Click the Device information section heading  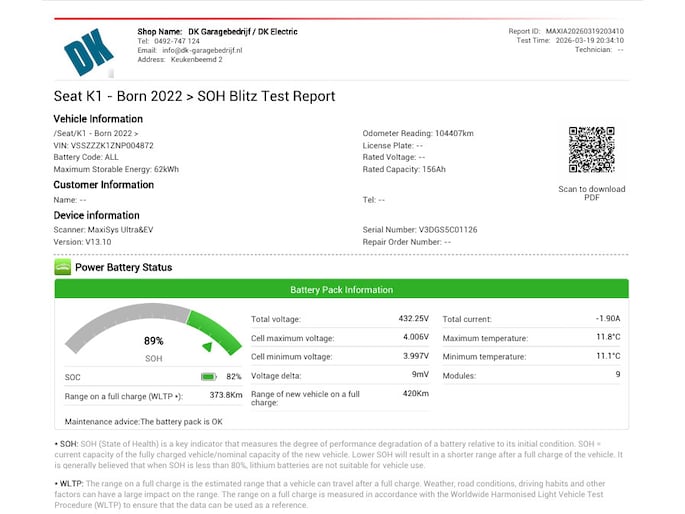click(96, 215)
